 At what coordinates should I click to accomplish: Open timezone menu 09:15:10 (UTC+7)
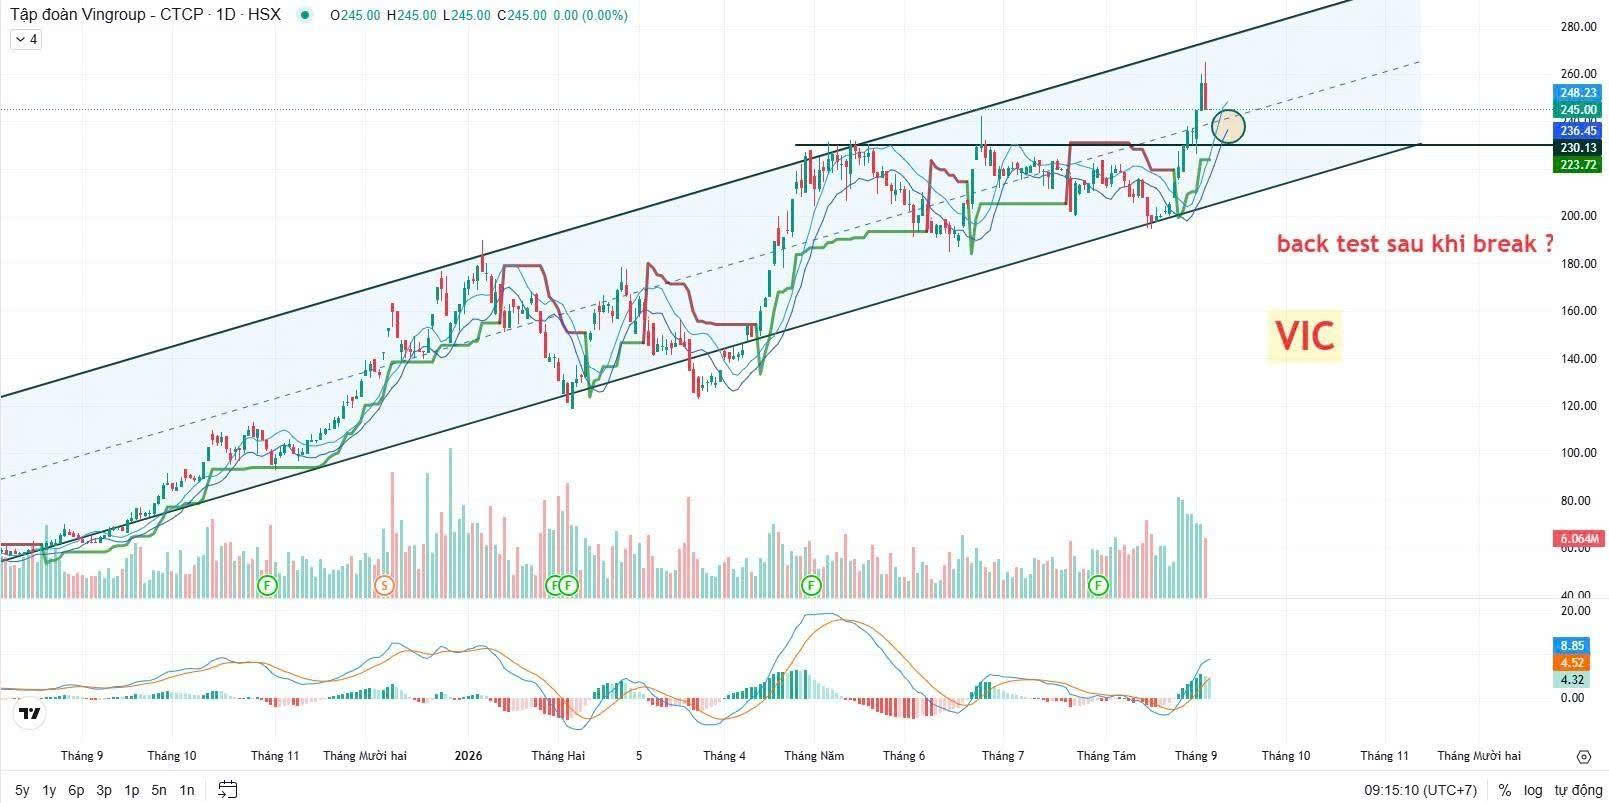tap(1420, 790)
